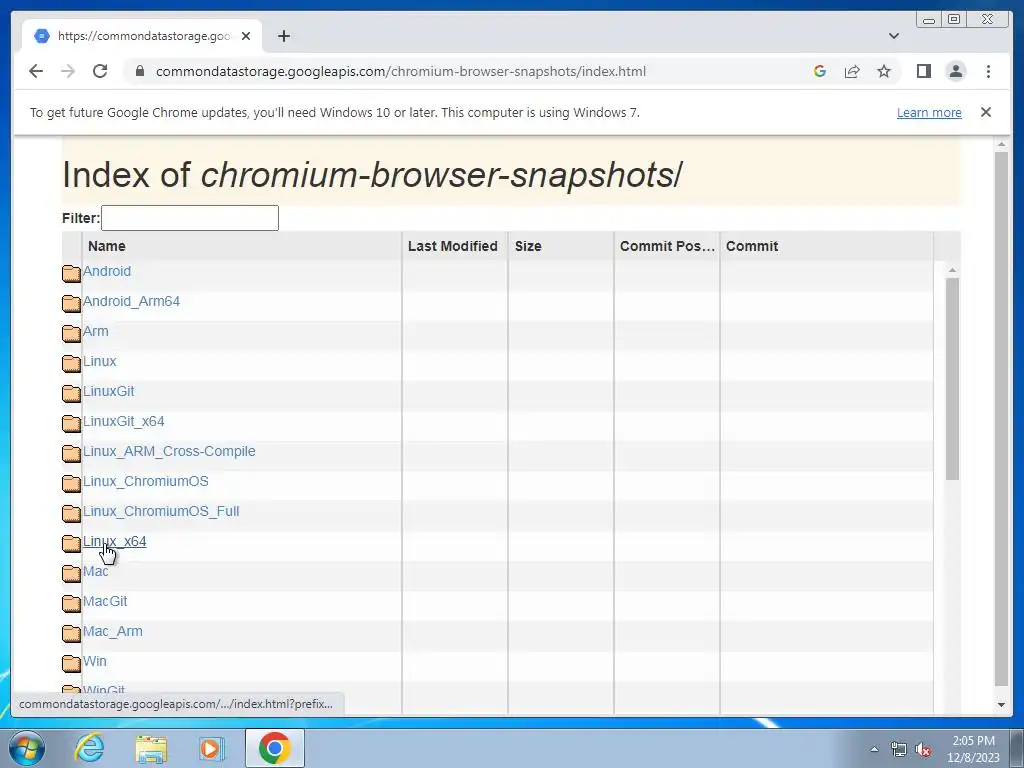Image resolution: width=1024 pixels, height=768 pixels.
Task: Open the Linux folder link
Action: coord(99,361)
